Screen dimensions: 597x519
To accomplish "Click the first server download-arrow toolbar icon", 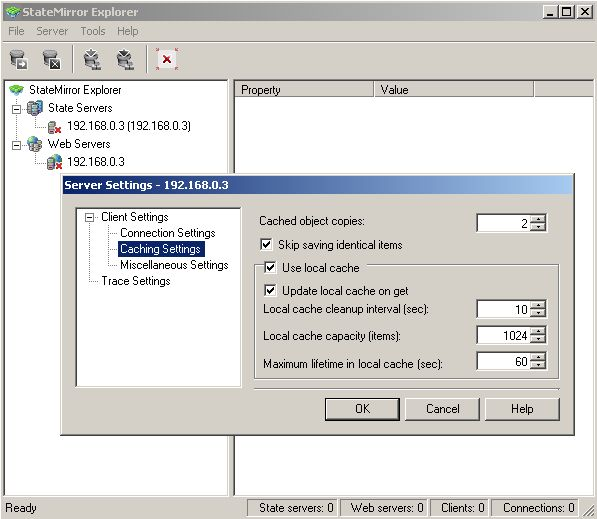I will 93,59.
